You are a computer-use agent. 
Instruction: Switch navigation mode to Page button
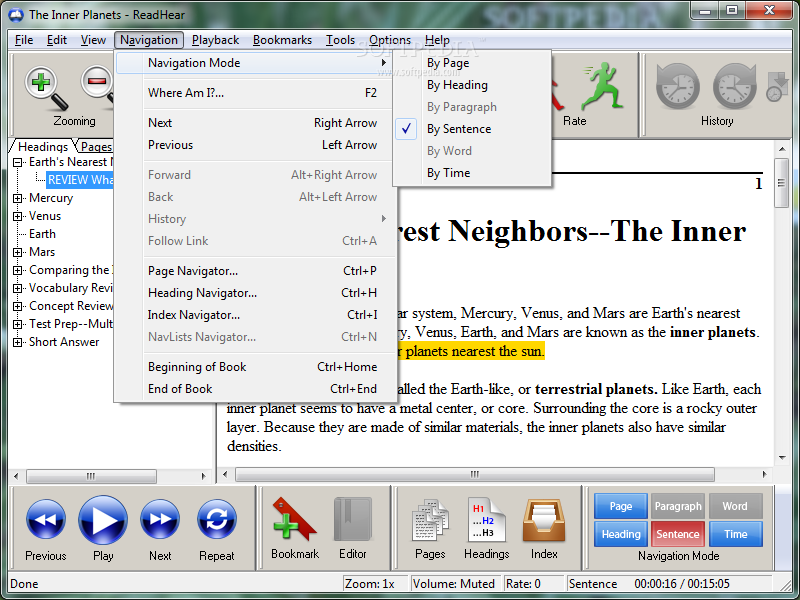[620, 506]
